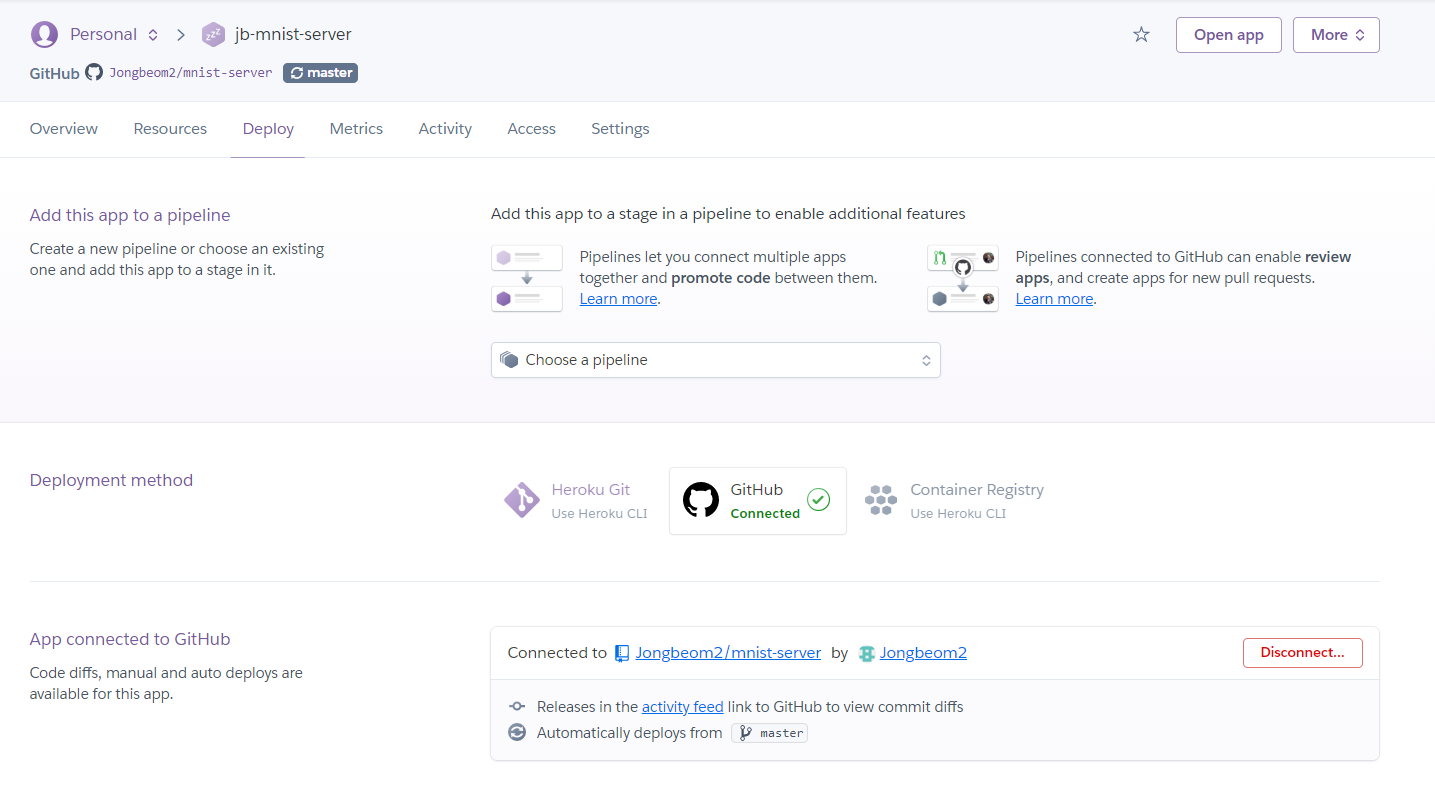Select GitHub deployment method
Viewport: 1435px width, 793px height.
click(758, 501)
